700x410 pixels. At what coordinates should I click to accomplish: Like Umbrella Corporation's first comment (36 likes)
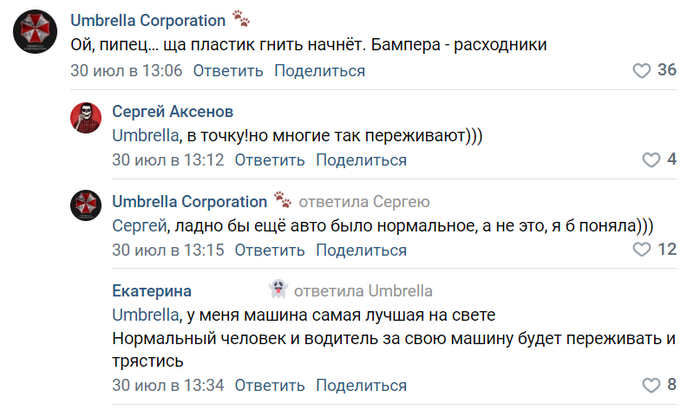pos(643,71)
